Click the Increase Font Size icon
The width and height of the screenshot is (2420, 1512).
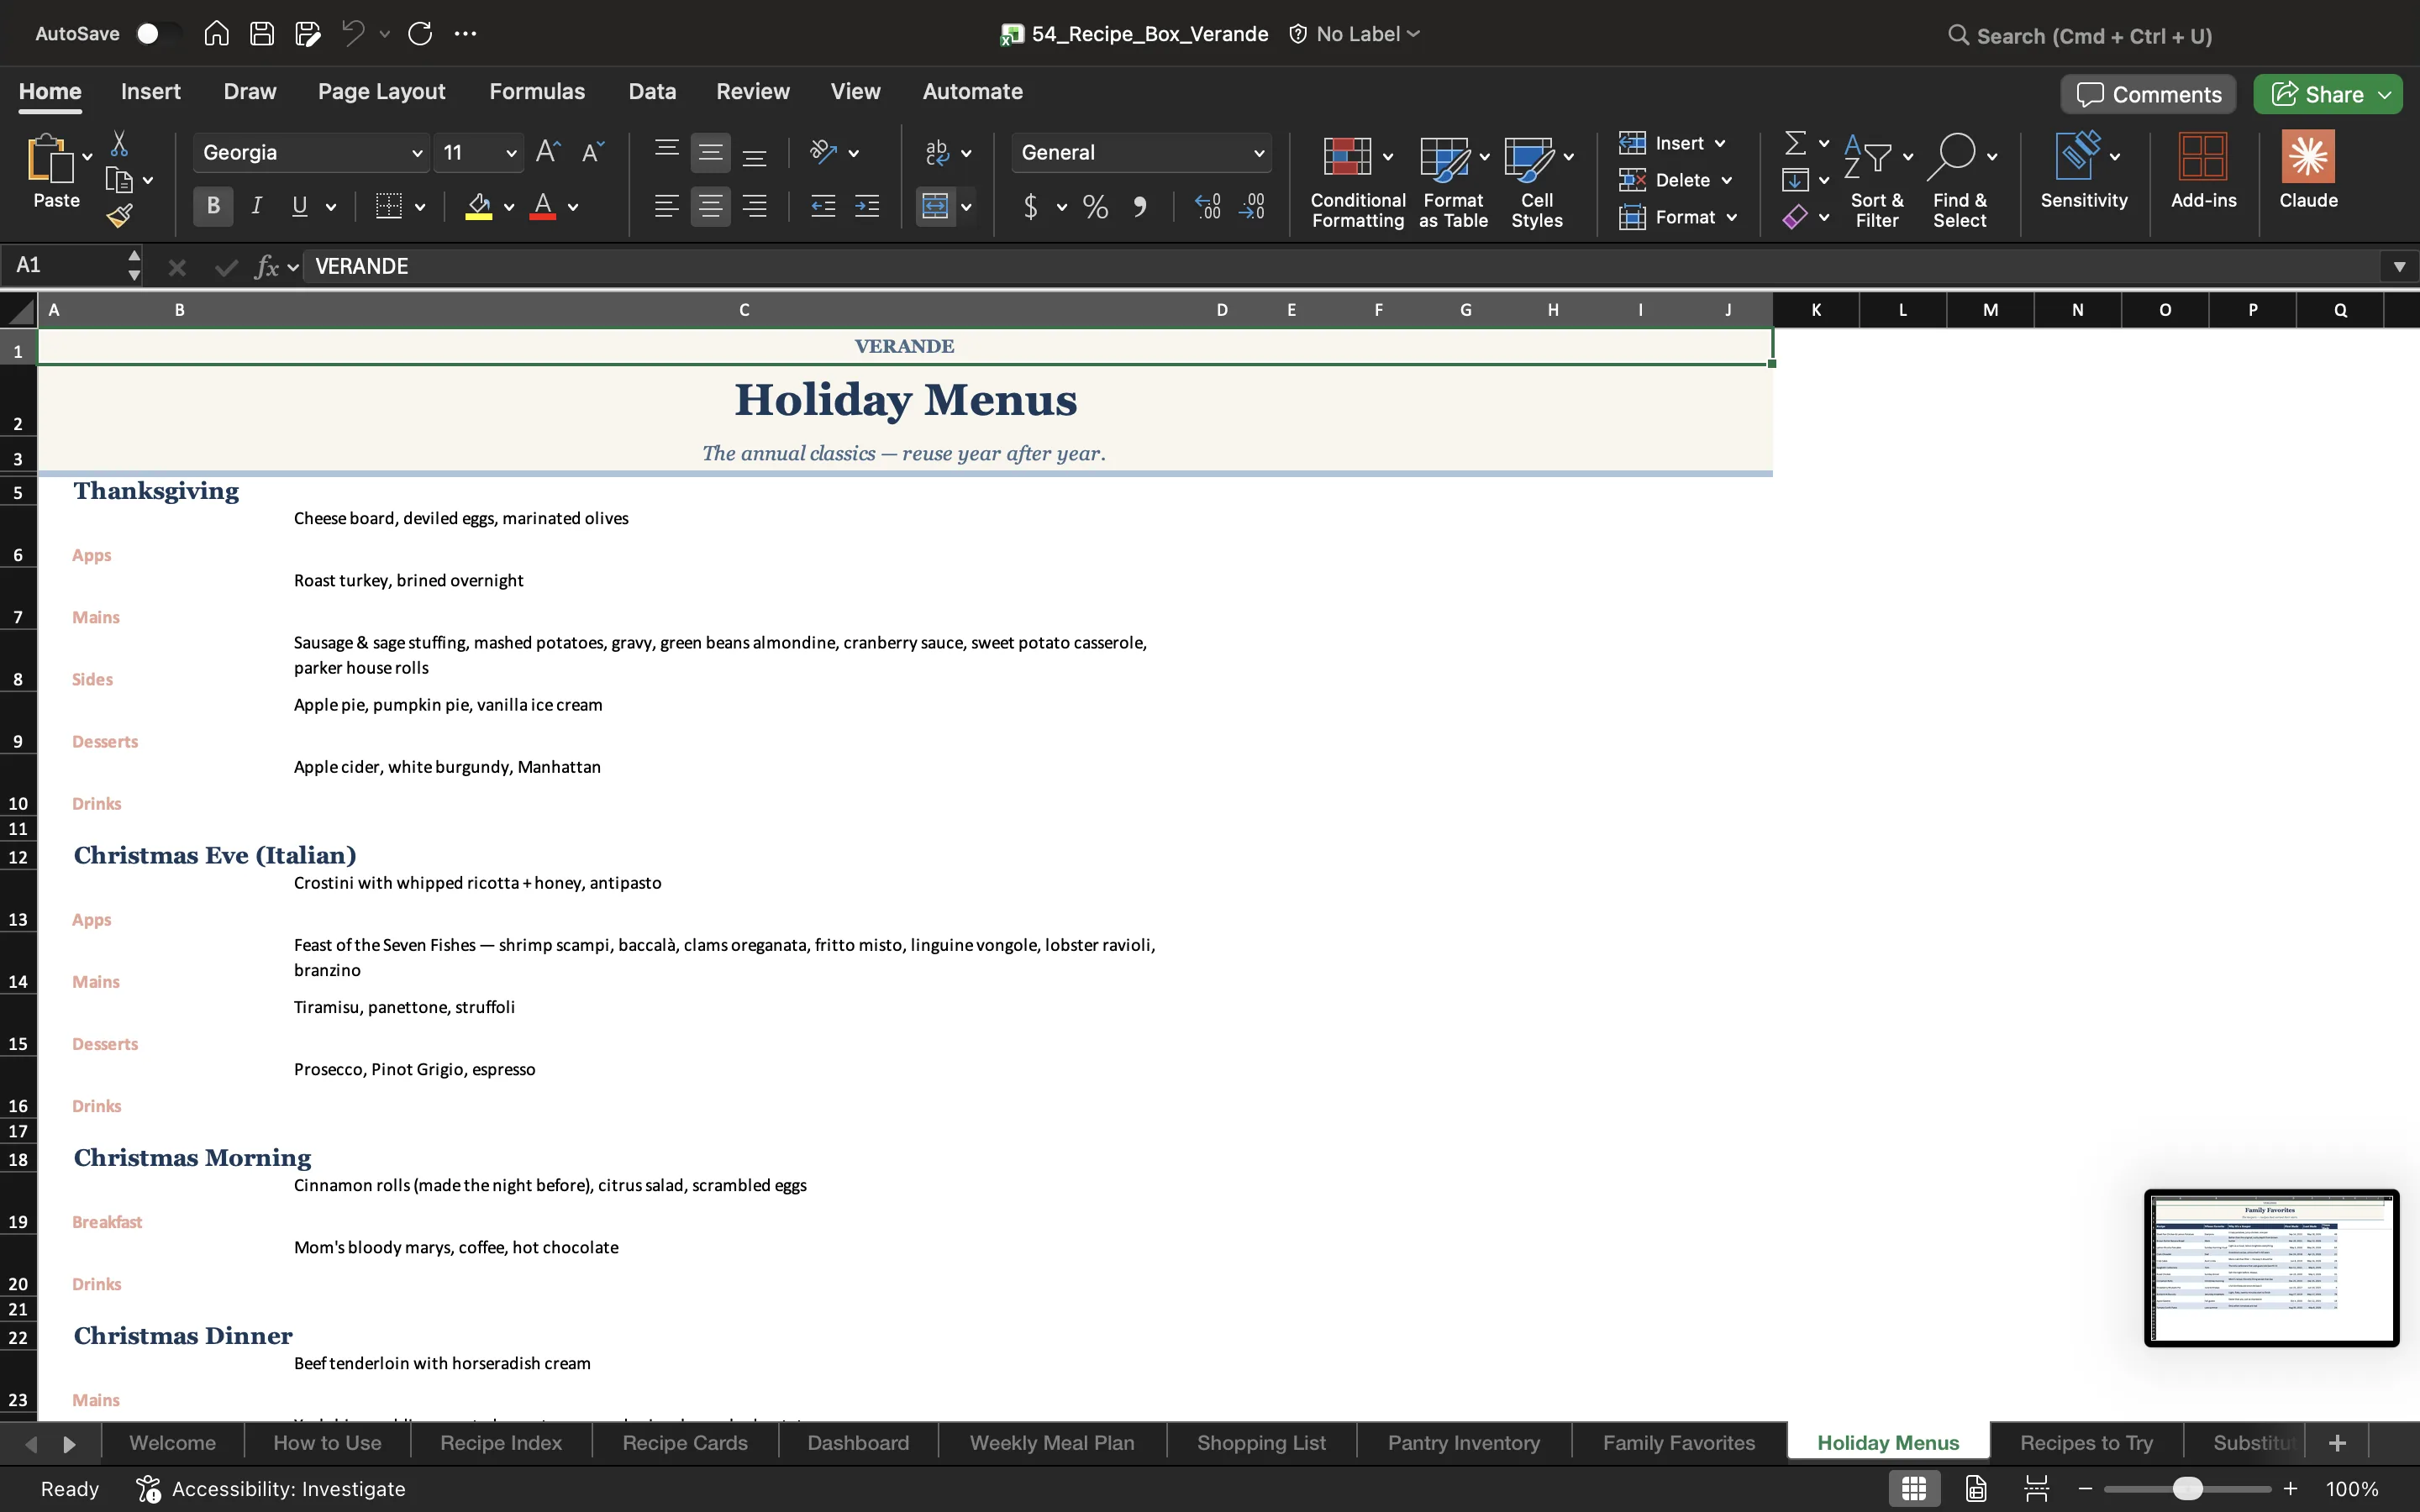(547, 152)
